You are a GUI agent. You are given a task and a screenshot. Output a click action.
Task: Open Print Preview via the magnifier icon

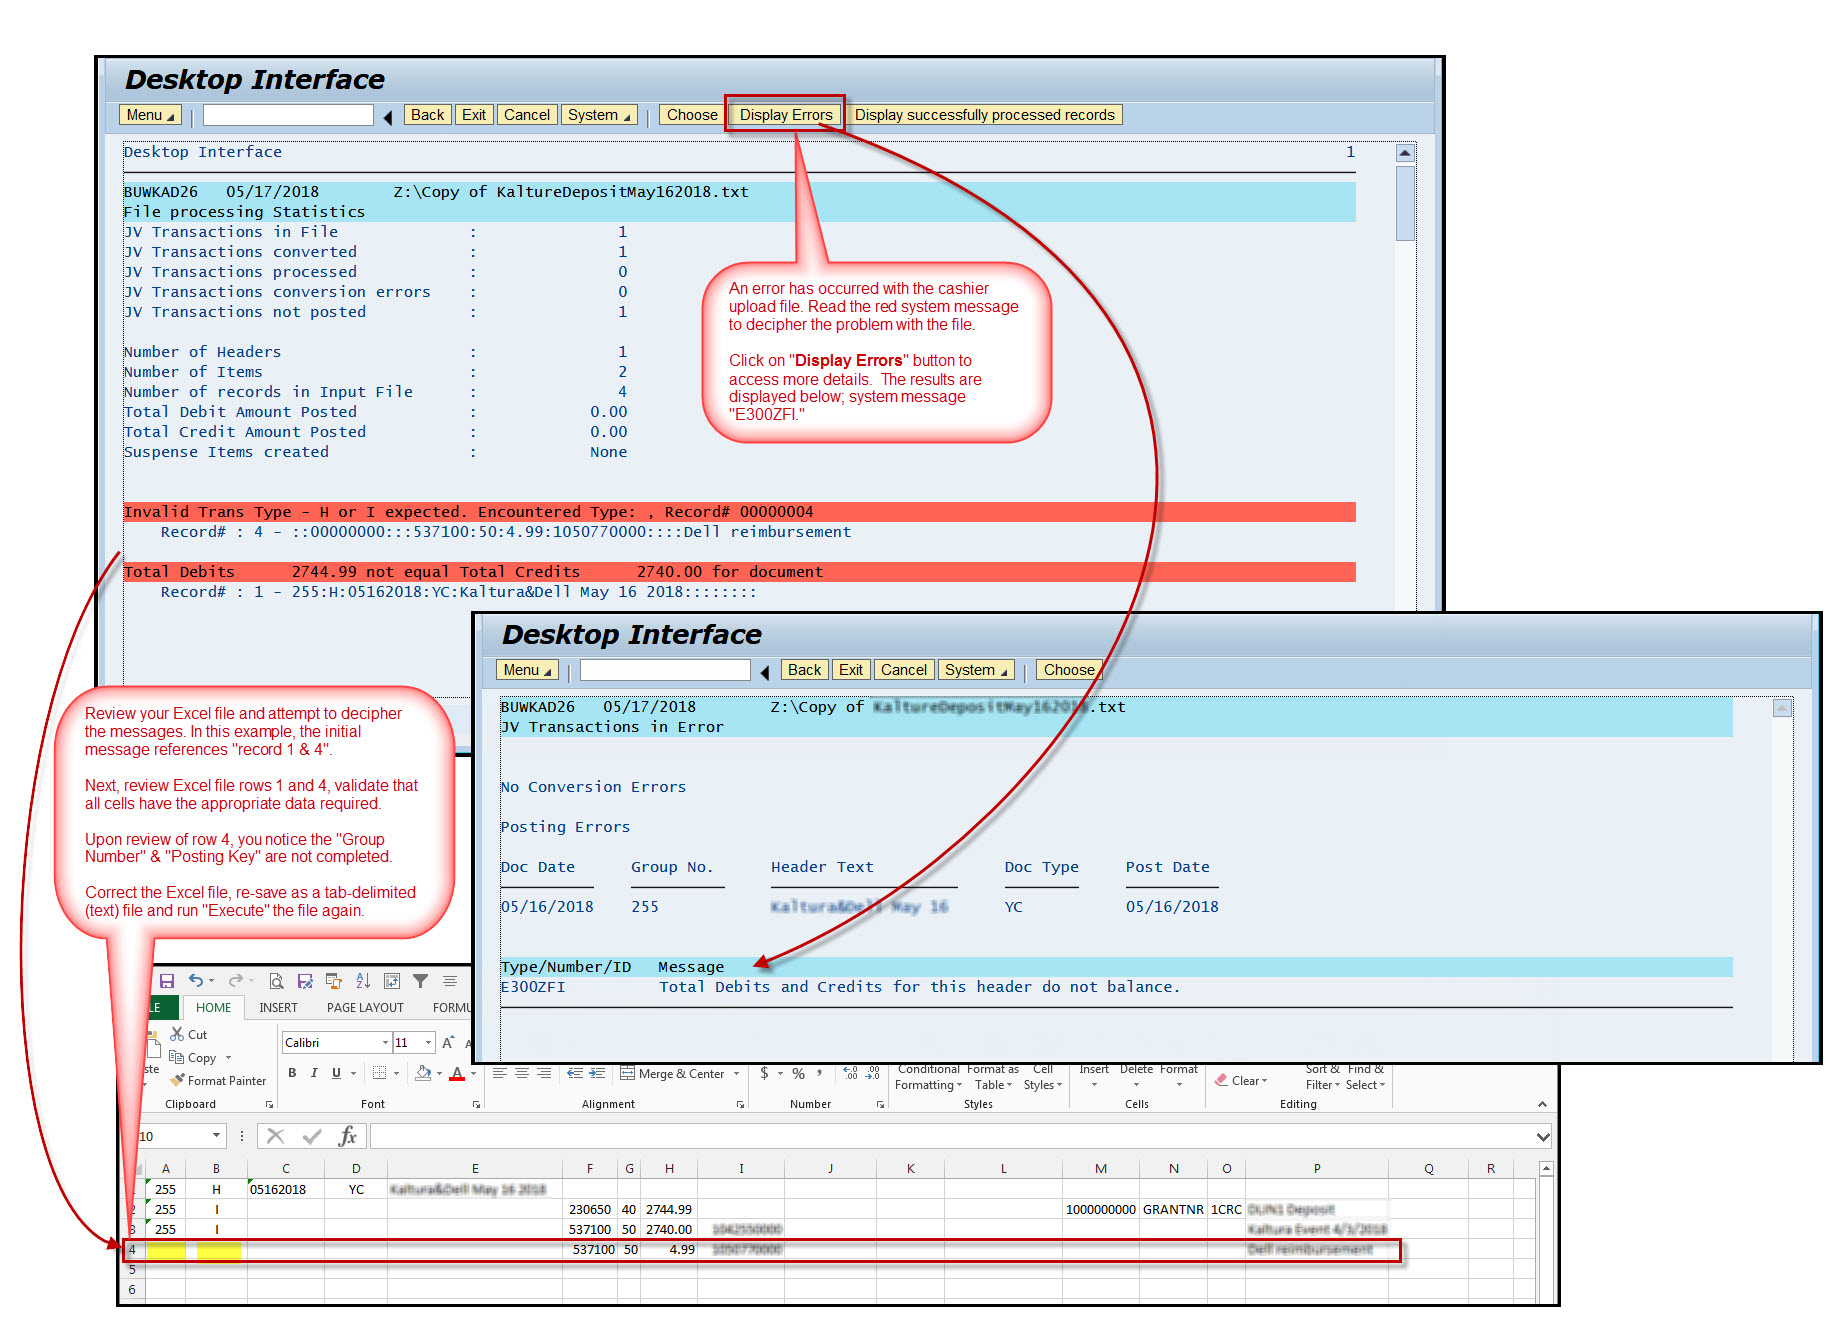pyautogui.click(x=278, y=981)
